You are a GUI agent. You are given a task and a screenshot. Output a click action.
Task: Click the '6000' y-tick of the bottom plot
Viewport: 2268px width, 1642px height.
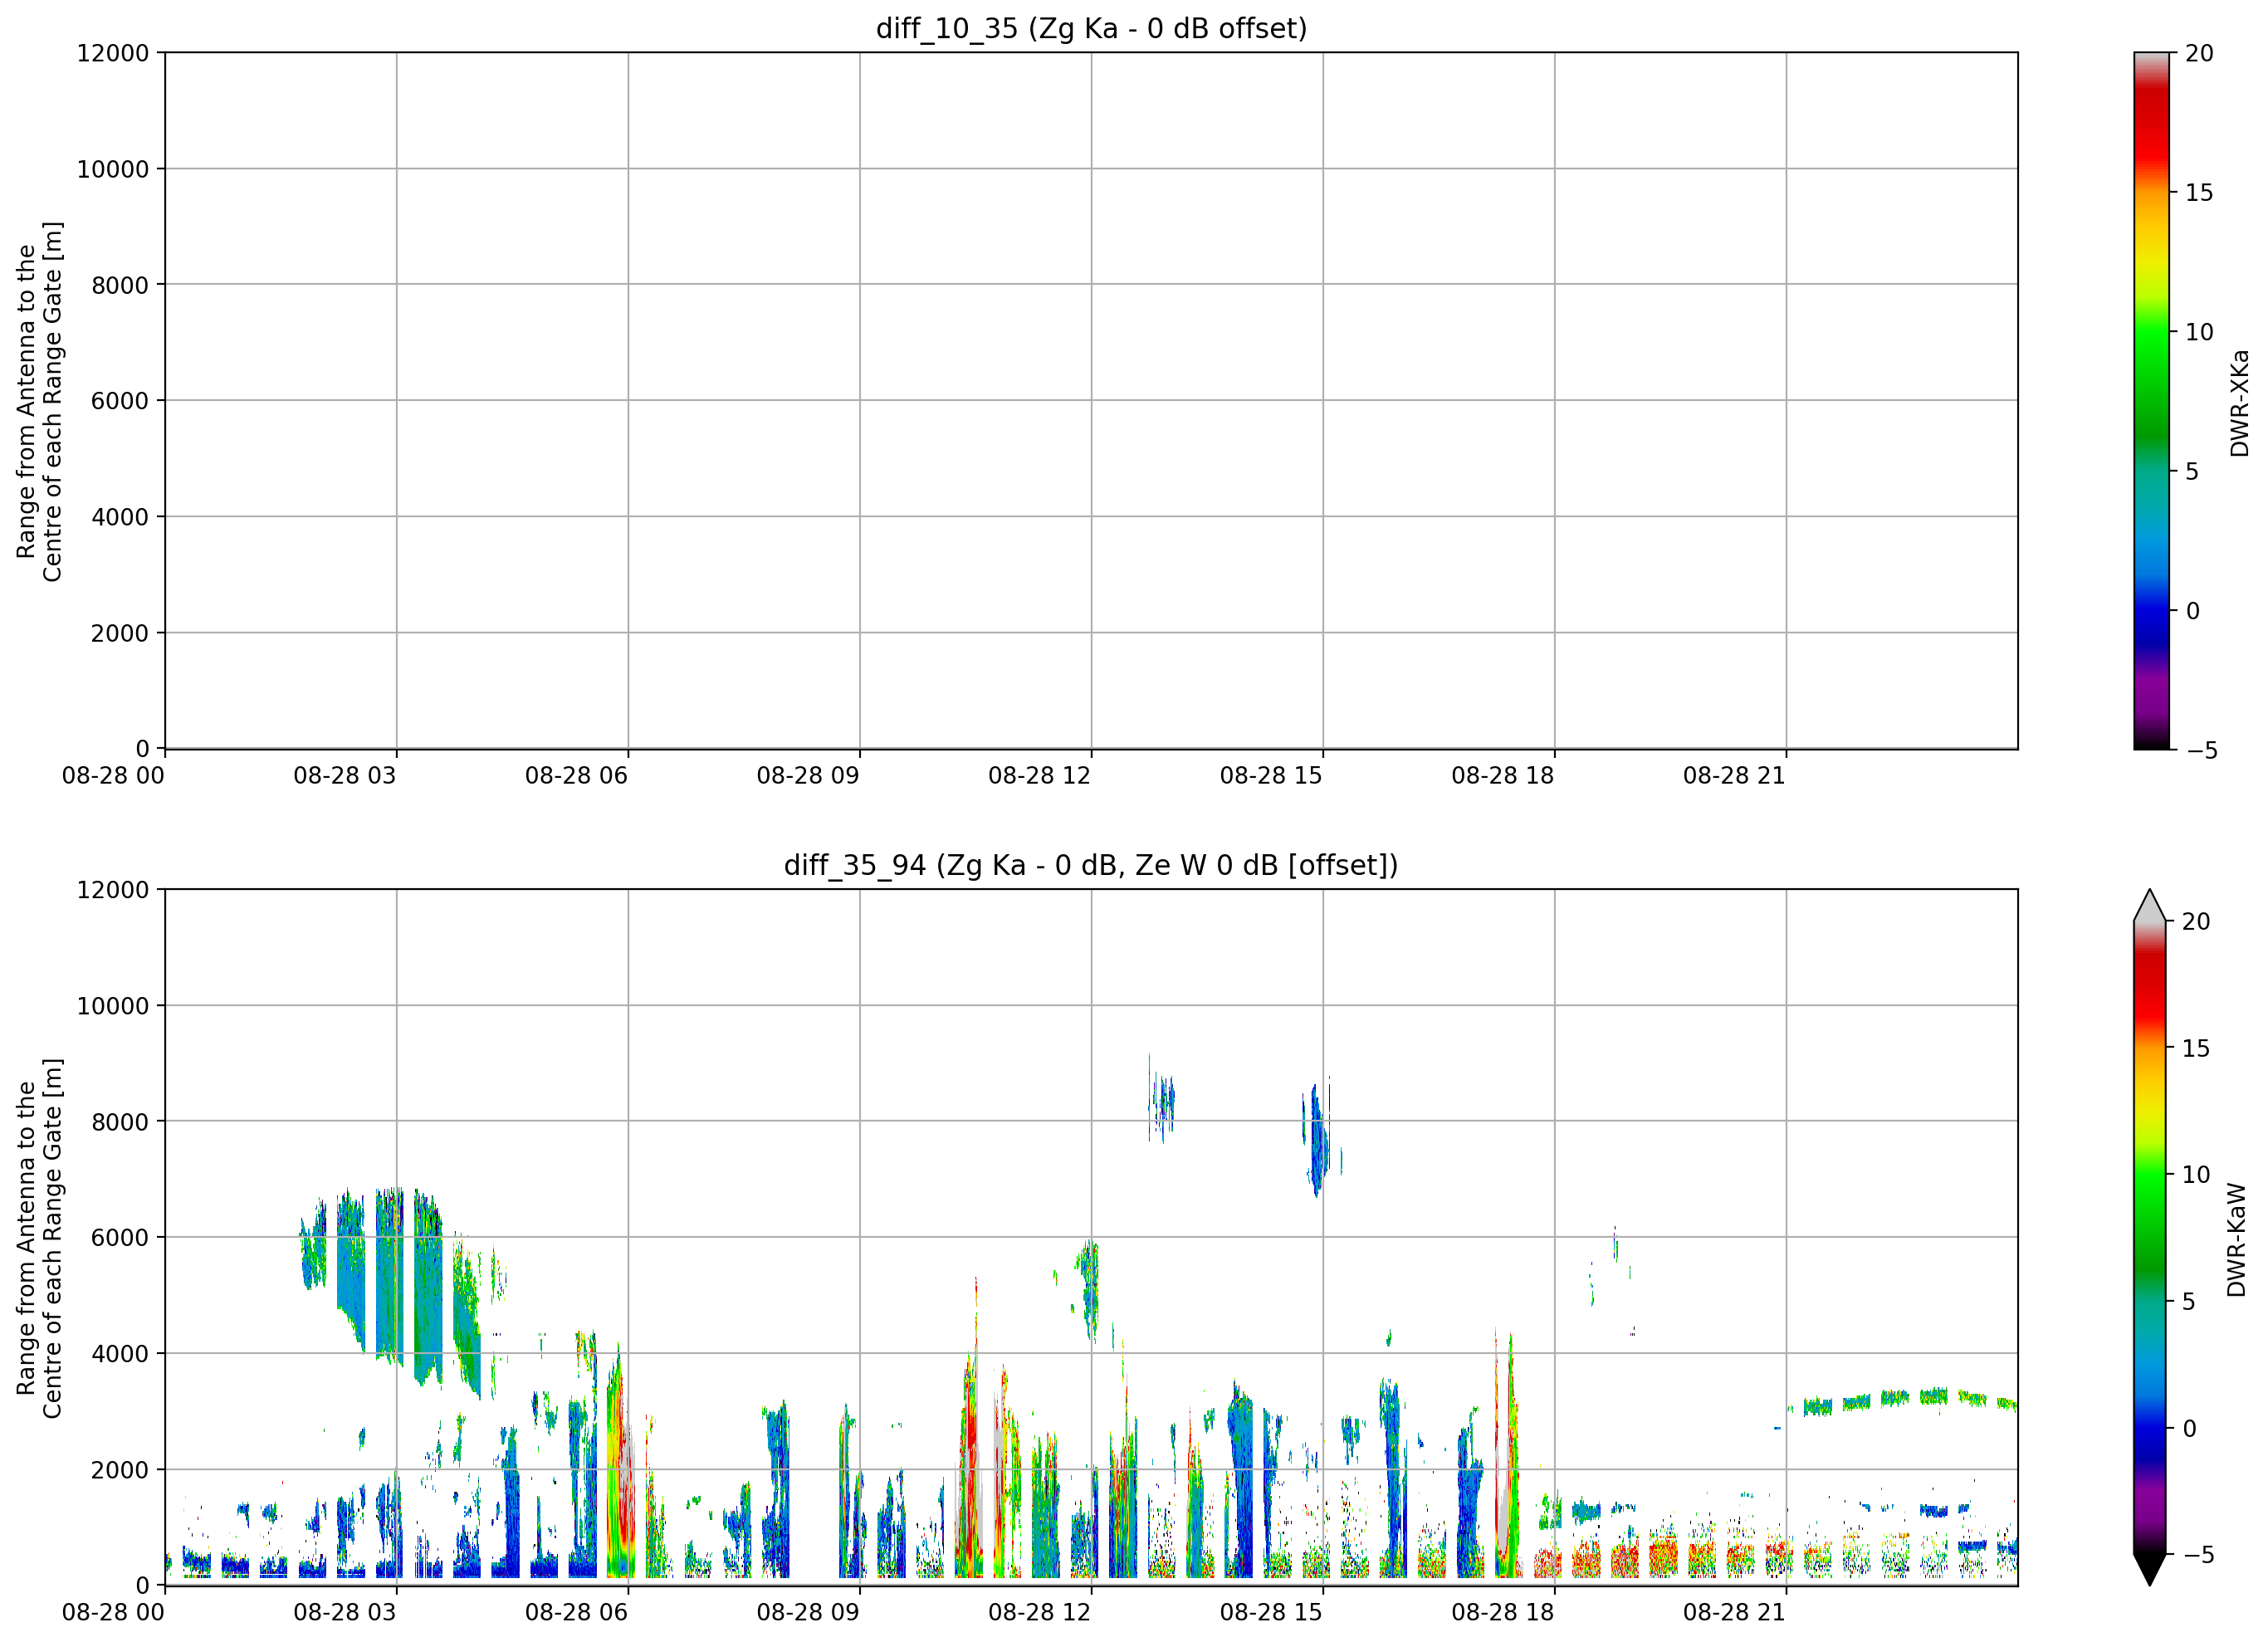click(x=120, y=1238)
